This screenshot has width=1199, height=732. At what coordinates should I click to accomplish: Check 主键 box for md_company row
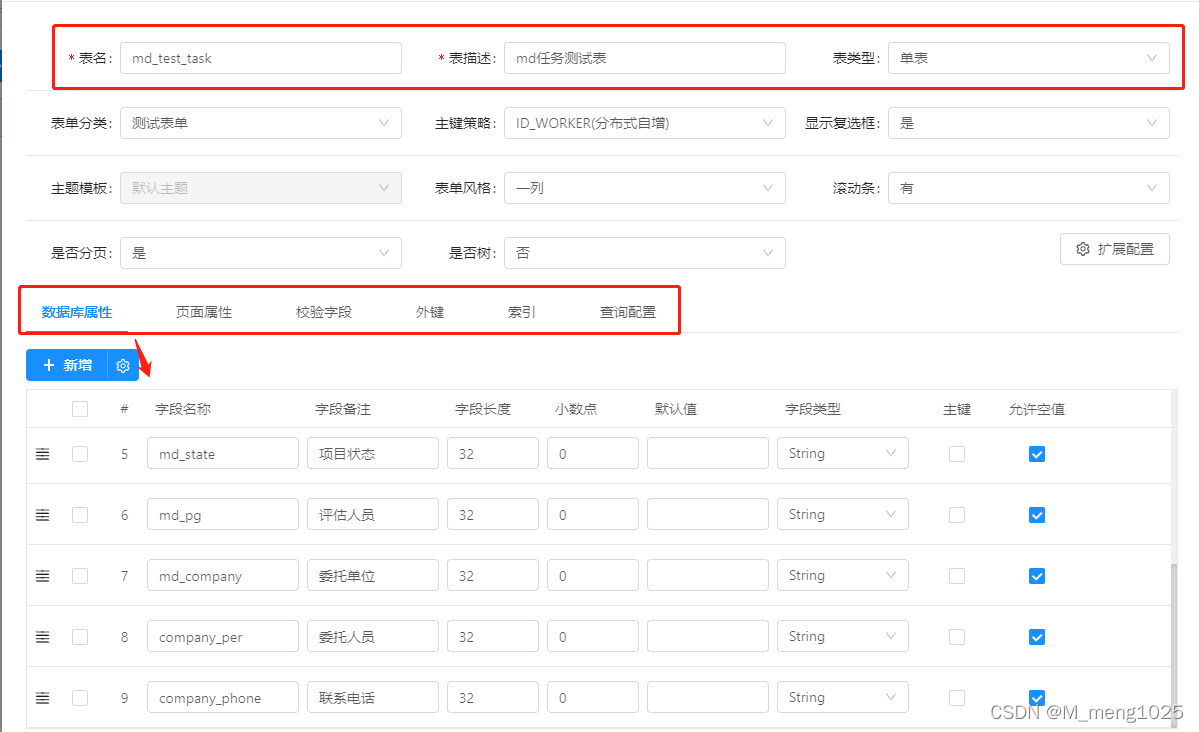957,576
